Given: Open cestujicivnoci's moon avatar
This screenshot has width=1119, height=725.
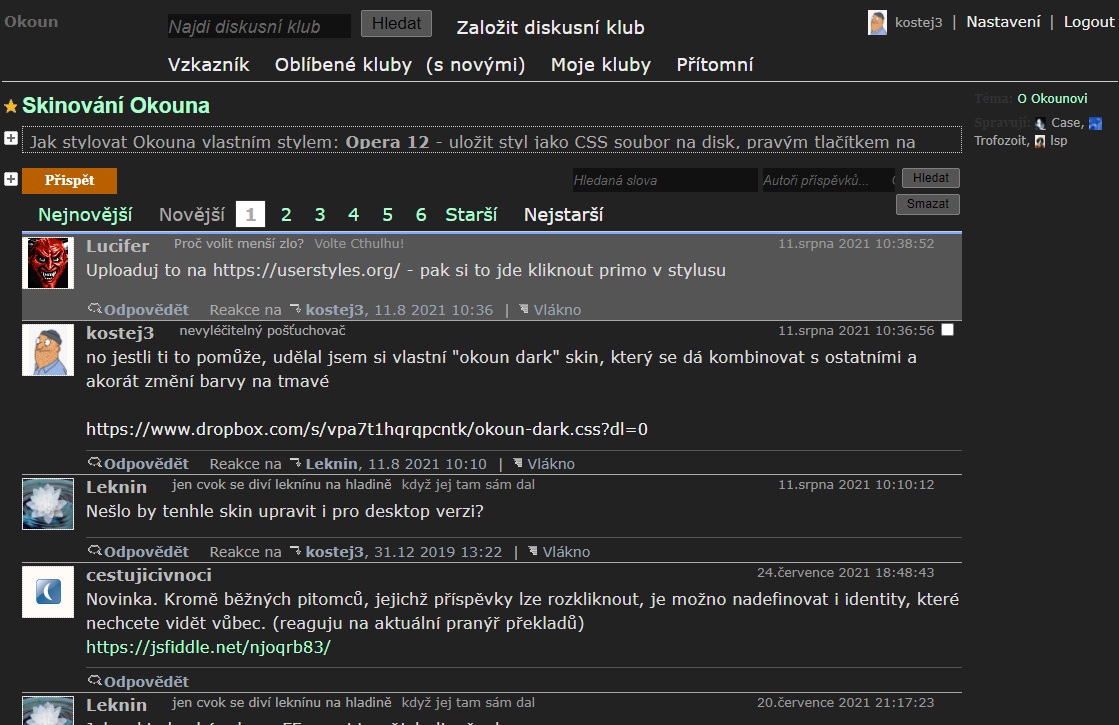Looking at the screenshot, I should (47, 592).
